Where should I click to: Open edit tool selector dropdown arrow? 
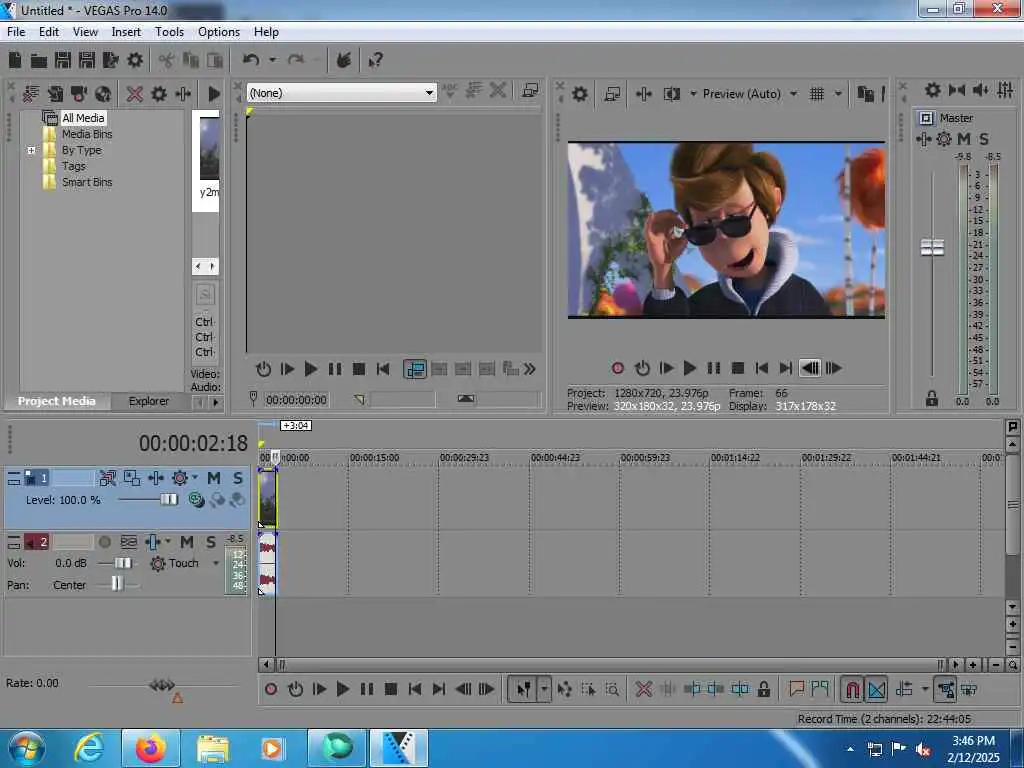[544, 689]
